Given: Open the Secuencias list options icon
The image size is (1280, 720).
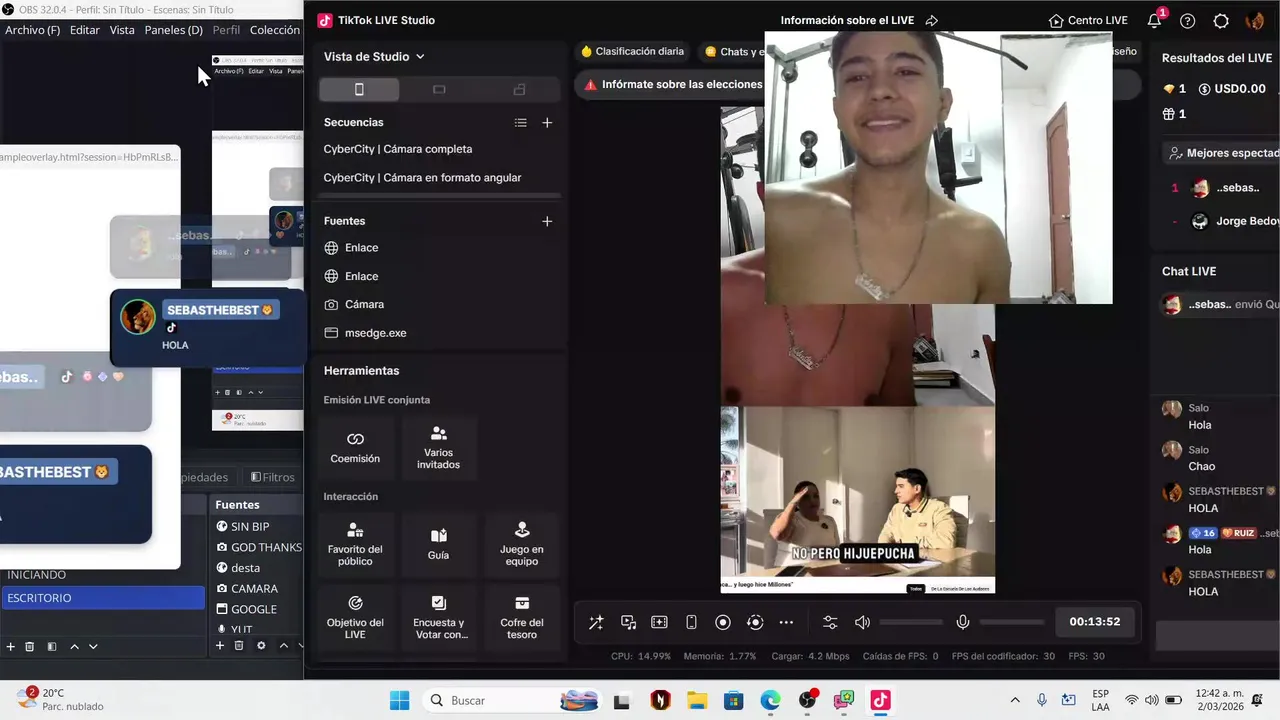Looking at the screenshot, I should point(520,123).
